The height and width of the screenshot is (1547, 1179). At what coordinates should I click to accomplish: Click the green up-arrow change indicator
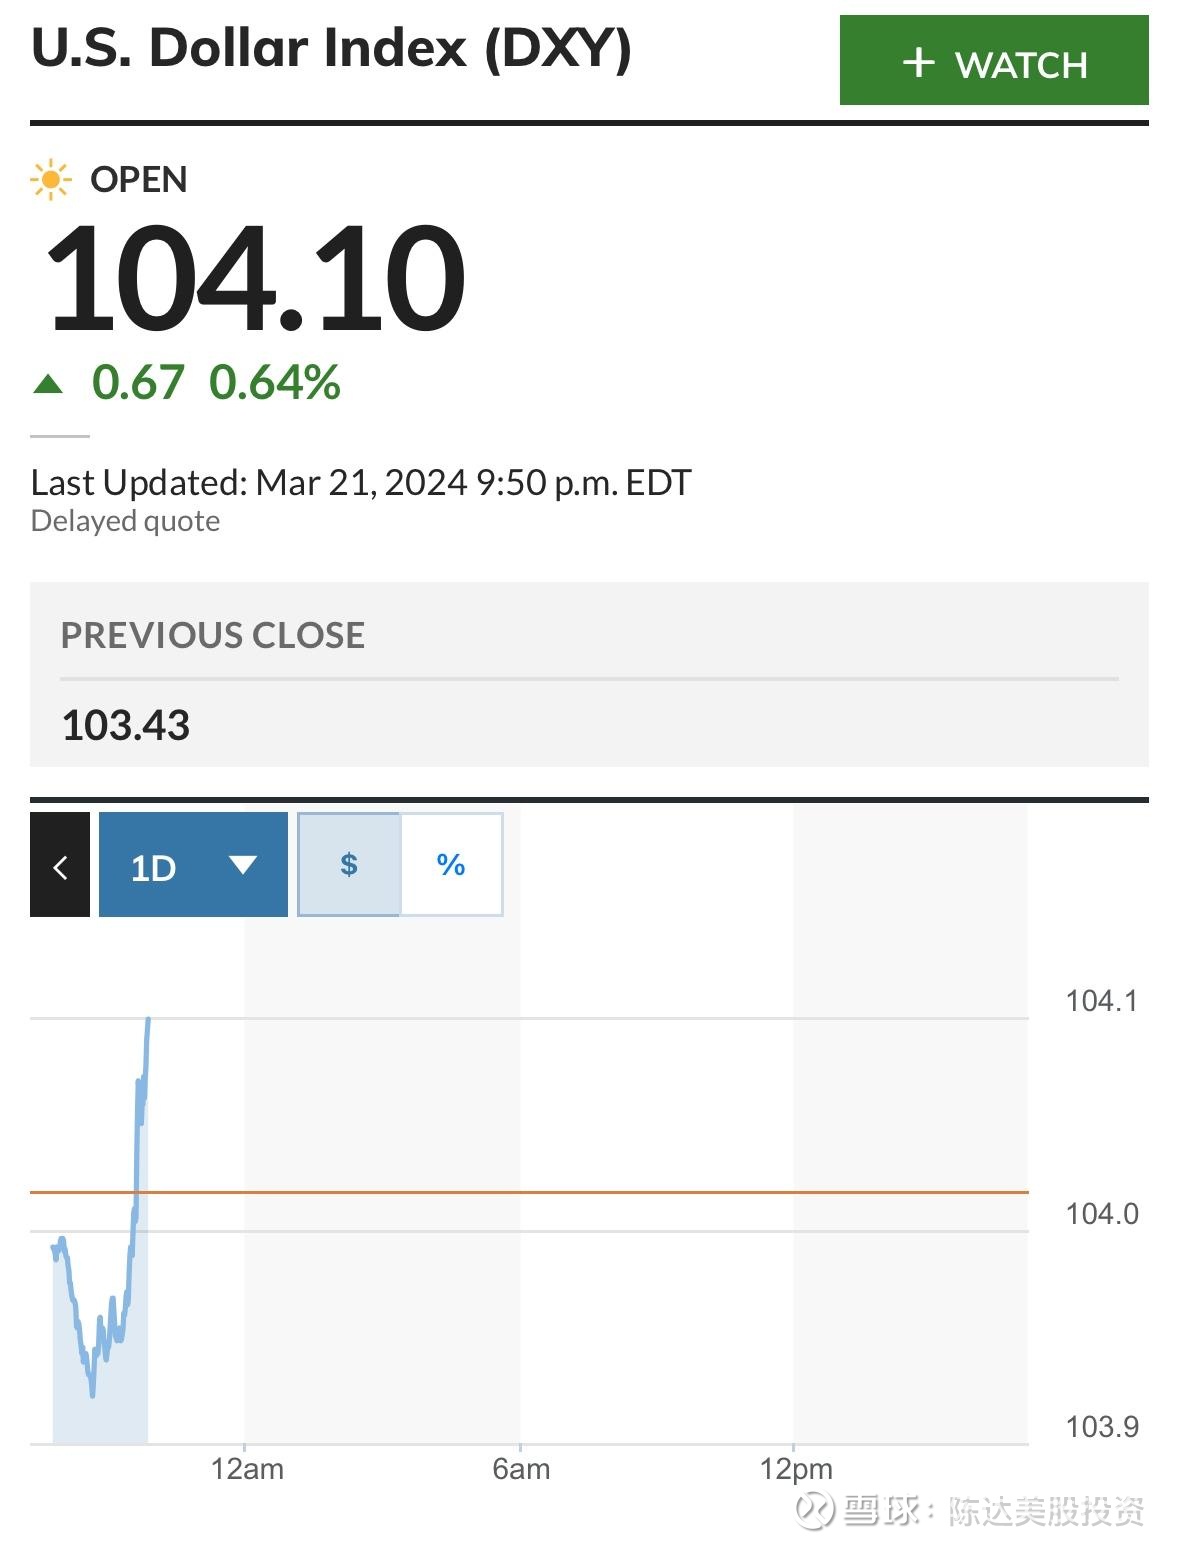[48, 383]
